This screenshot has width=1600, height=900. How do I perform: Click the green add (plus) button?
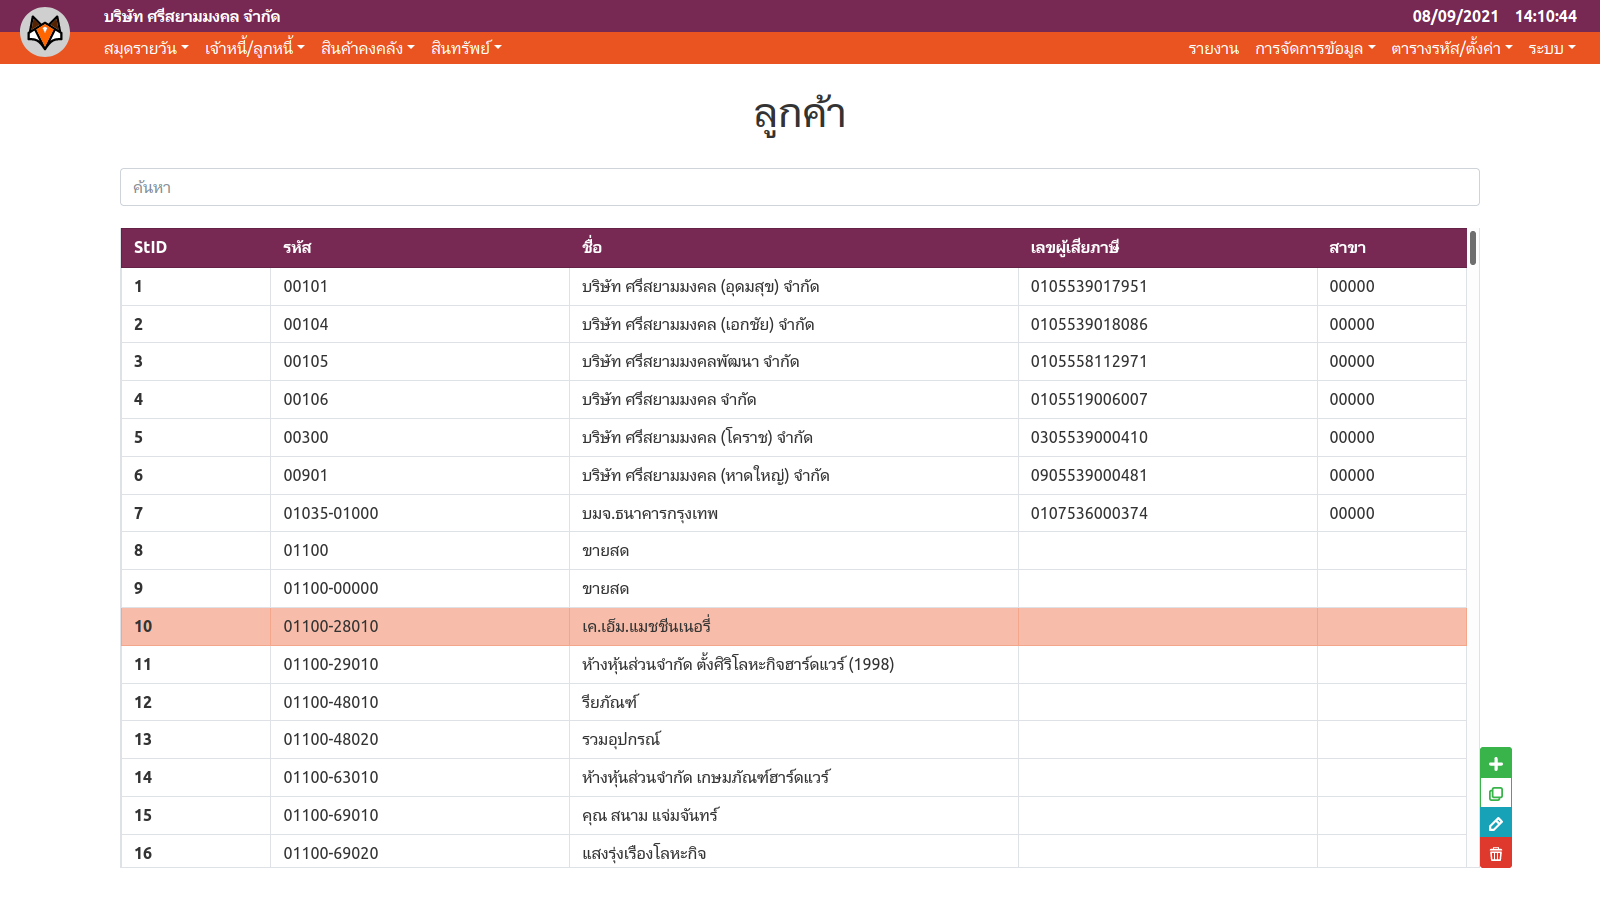coord(1496,763)
